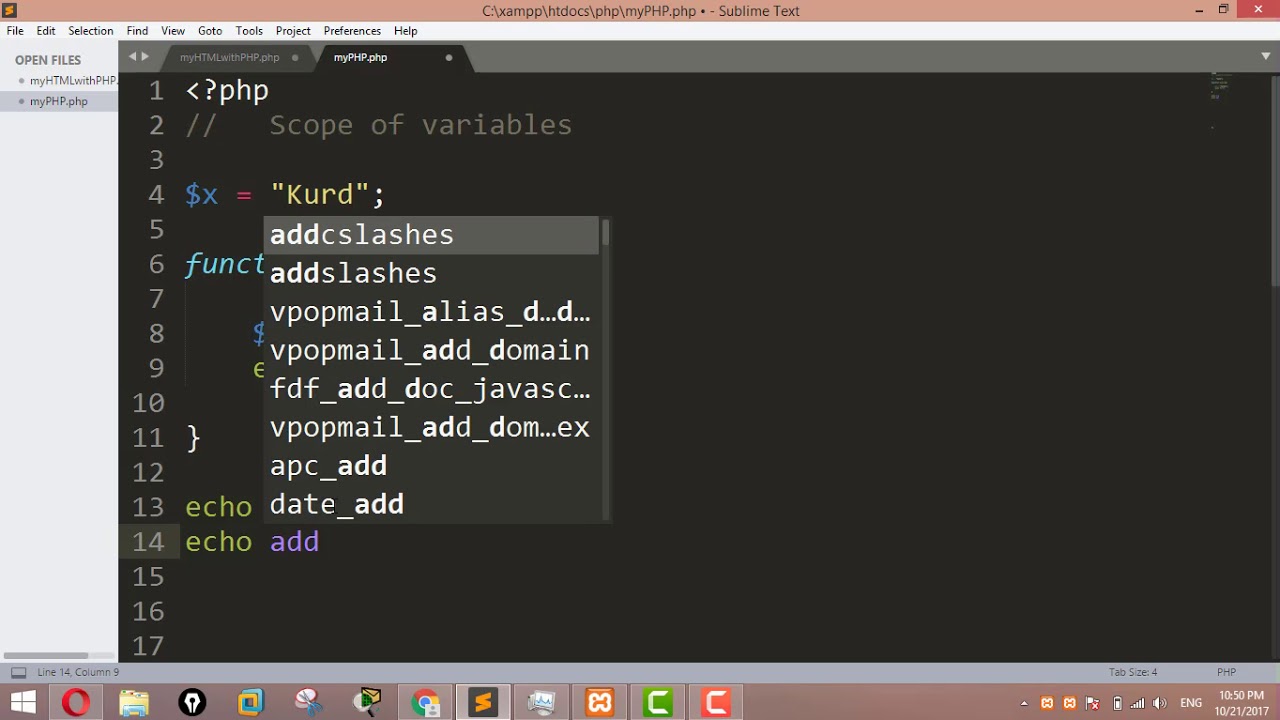Open the Tab Size: 4 selector
1280x720 pixels.
click(x=1133, y=672)
